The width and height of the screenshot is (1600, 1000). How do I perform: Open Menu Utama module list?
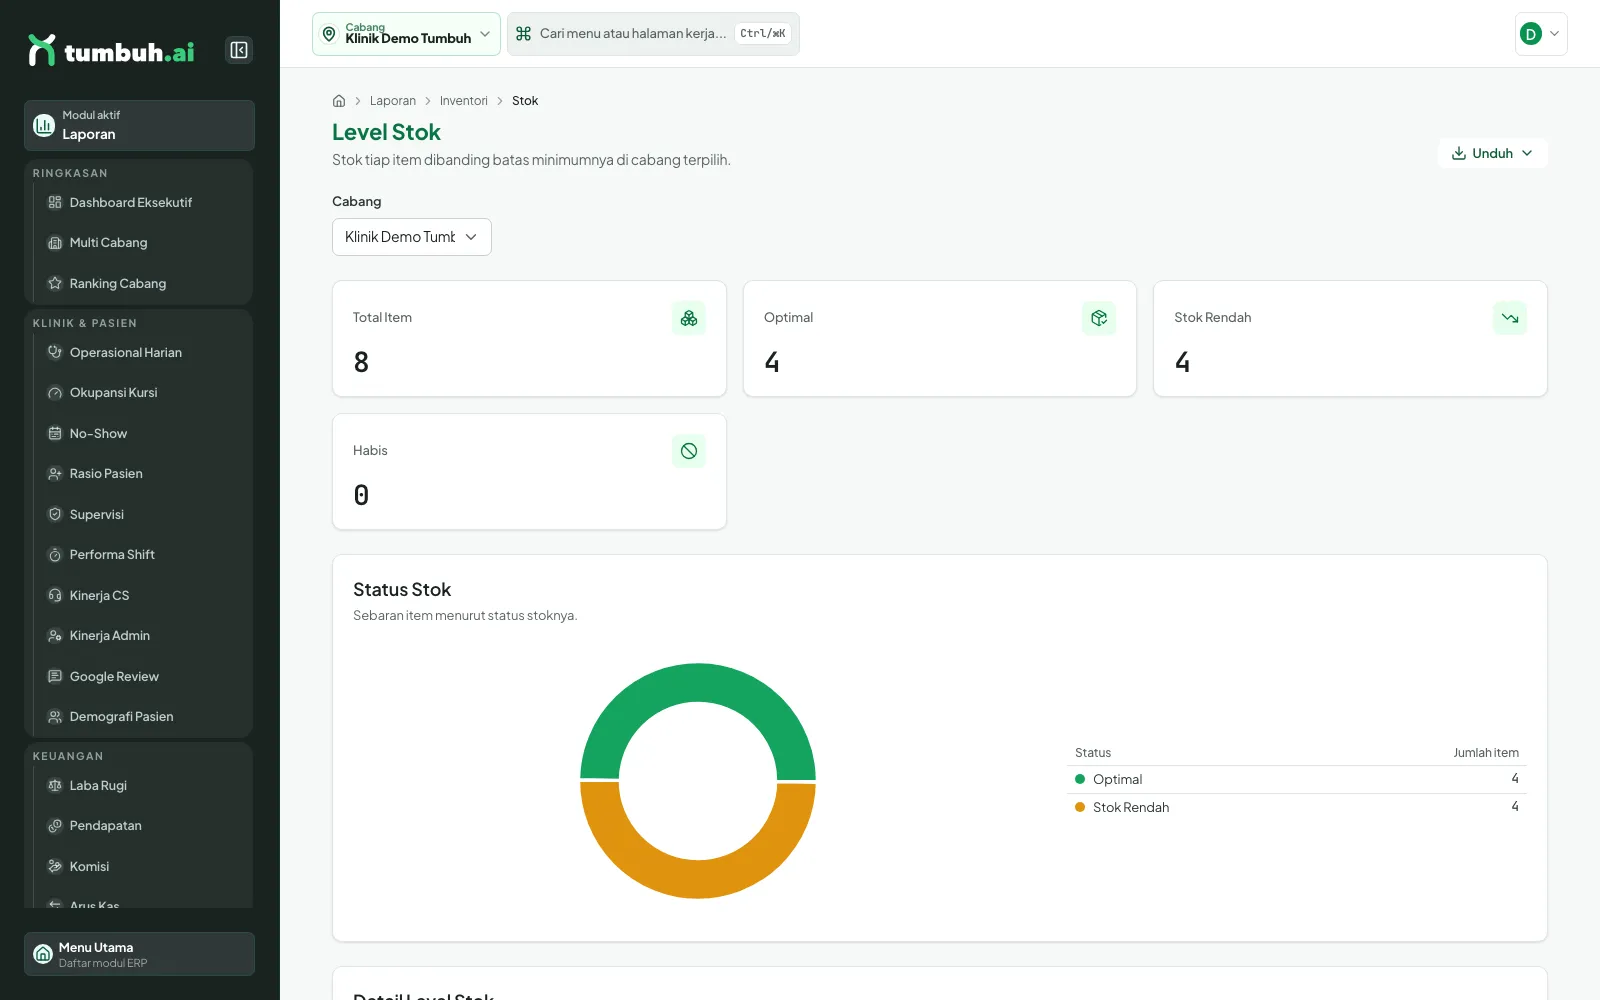[139, 954]
